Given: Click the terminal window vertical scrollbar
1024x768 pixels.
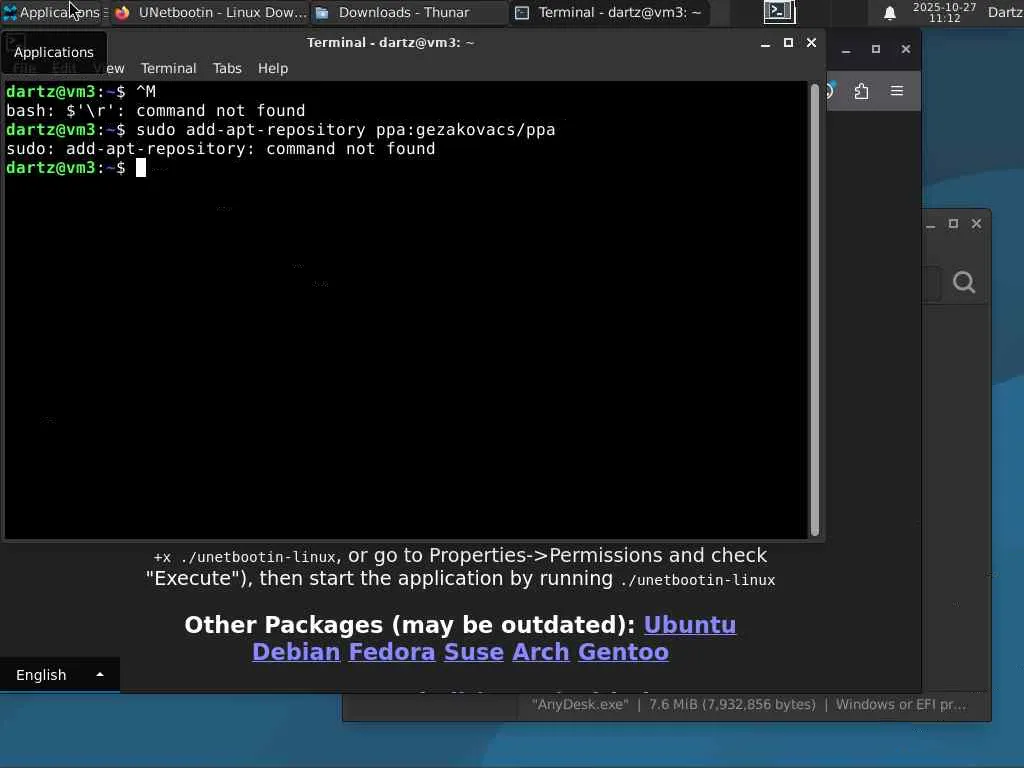Looking at the screenshot, I should click(x=814, y=310).
